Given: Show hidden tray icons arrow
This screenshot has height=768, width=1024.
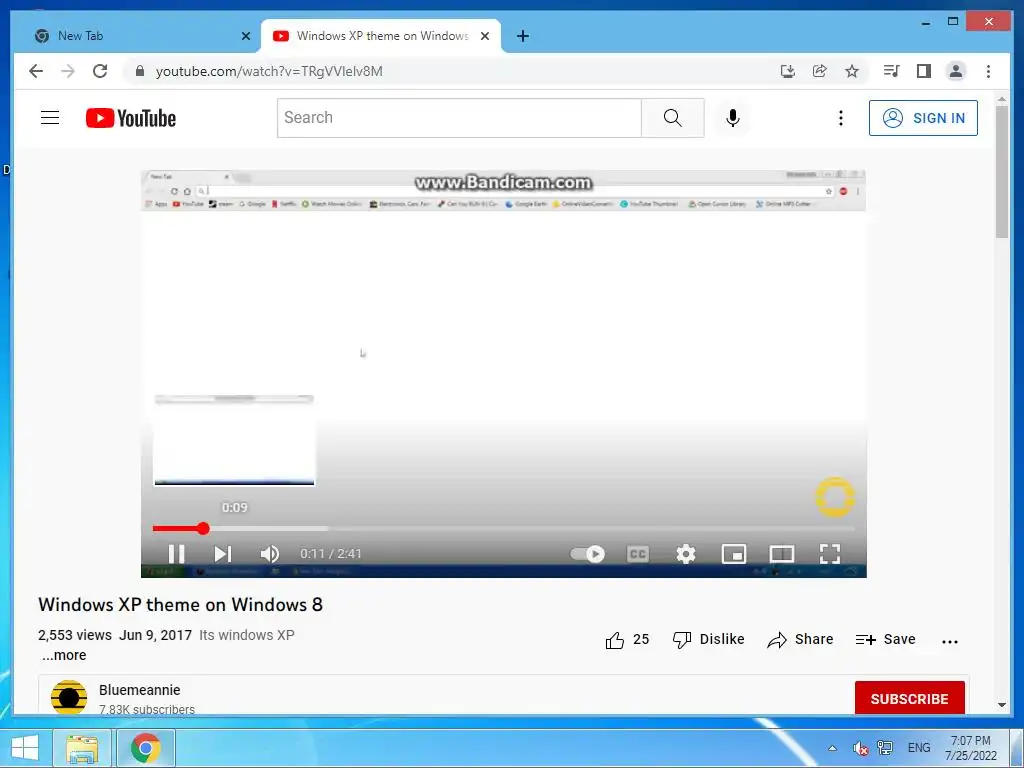Looking at the screenshot, I should [x=832, y=748].
